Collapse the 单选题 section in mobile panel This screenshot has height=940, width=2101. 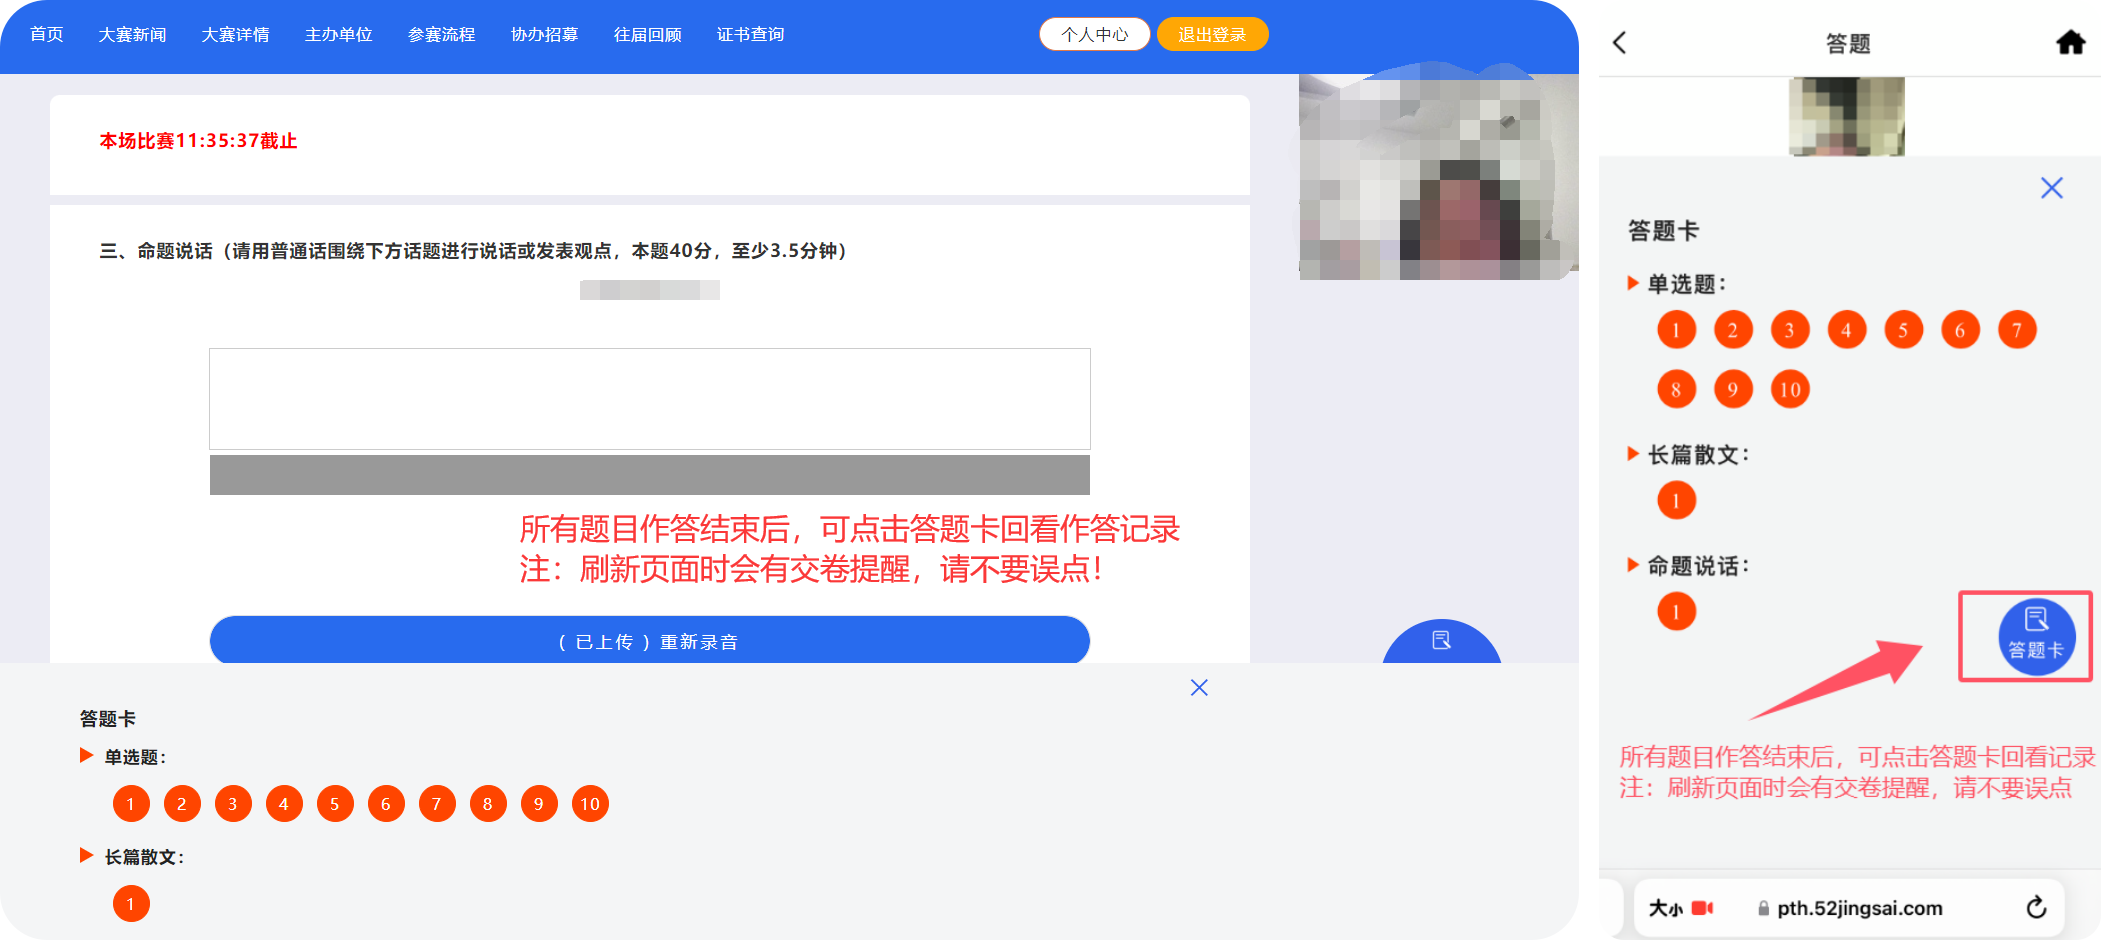1633,283
